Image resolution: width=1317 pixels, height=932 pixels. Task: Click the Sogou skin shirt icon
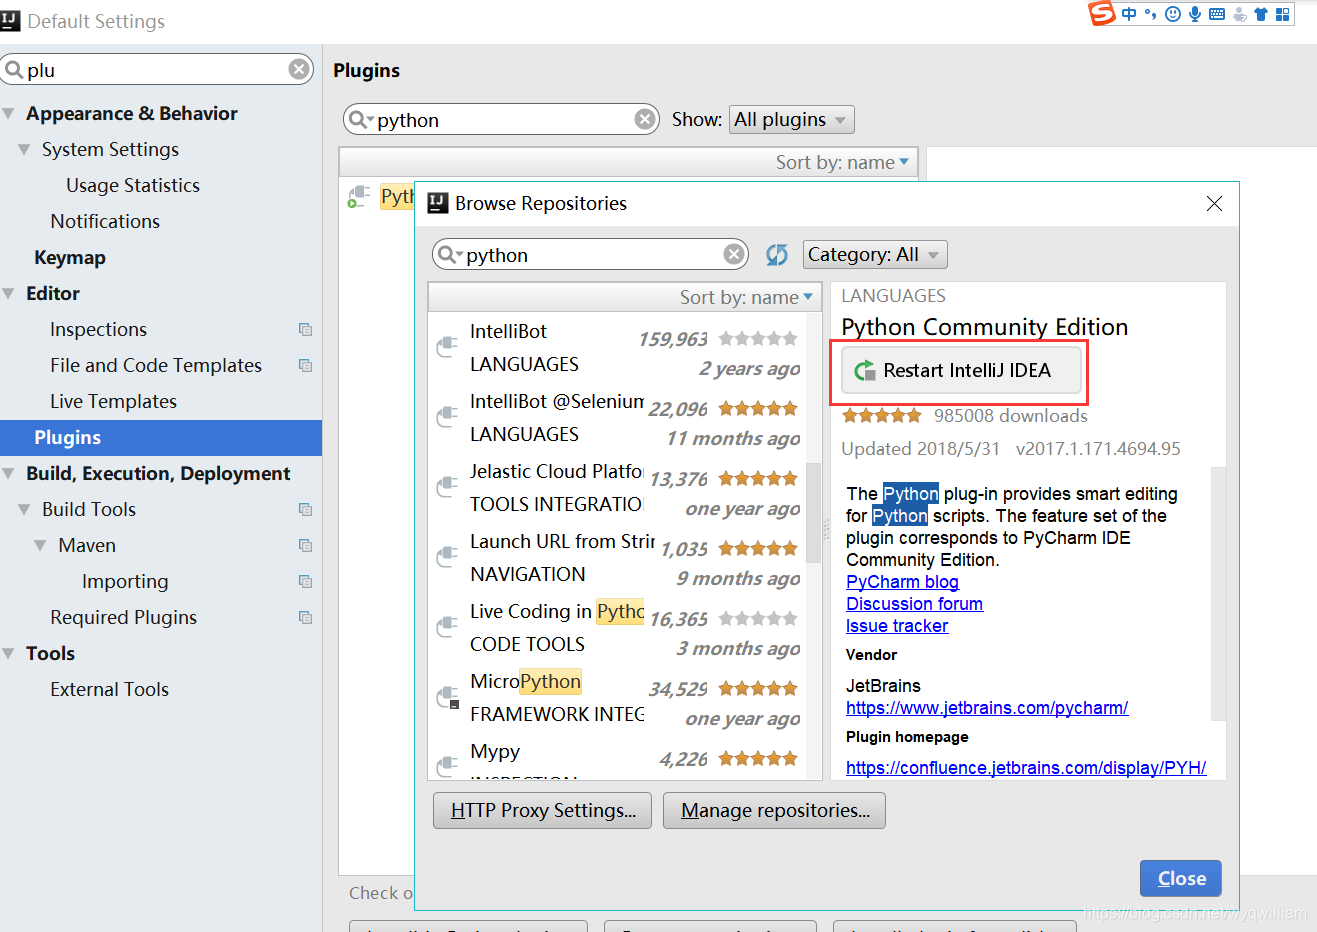point(1260,14)
